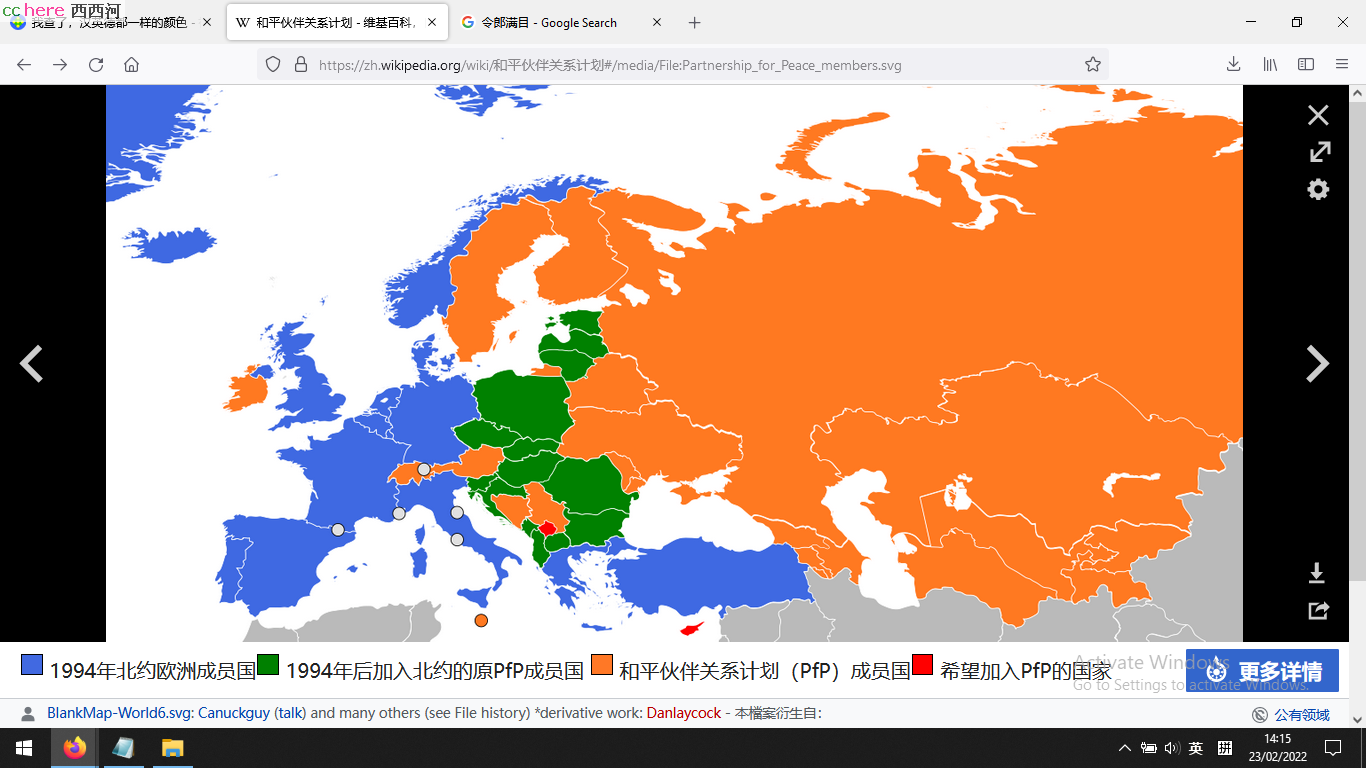Image resolution: width=1366 pixels, height=768 pixels.
Task: Open Firefox downloads panel
Action: (1233, 64)
